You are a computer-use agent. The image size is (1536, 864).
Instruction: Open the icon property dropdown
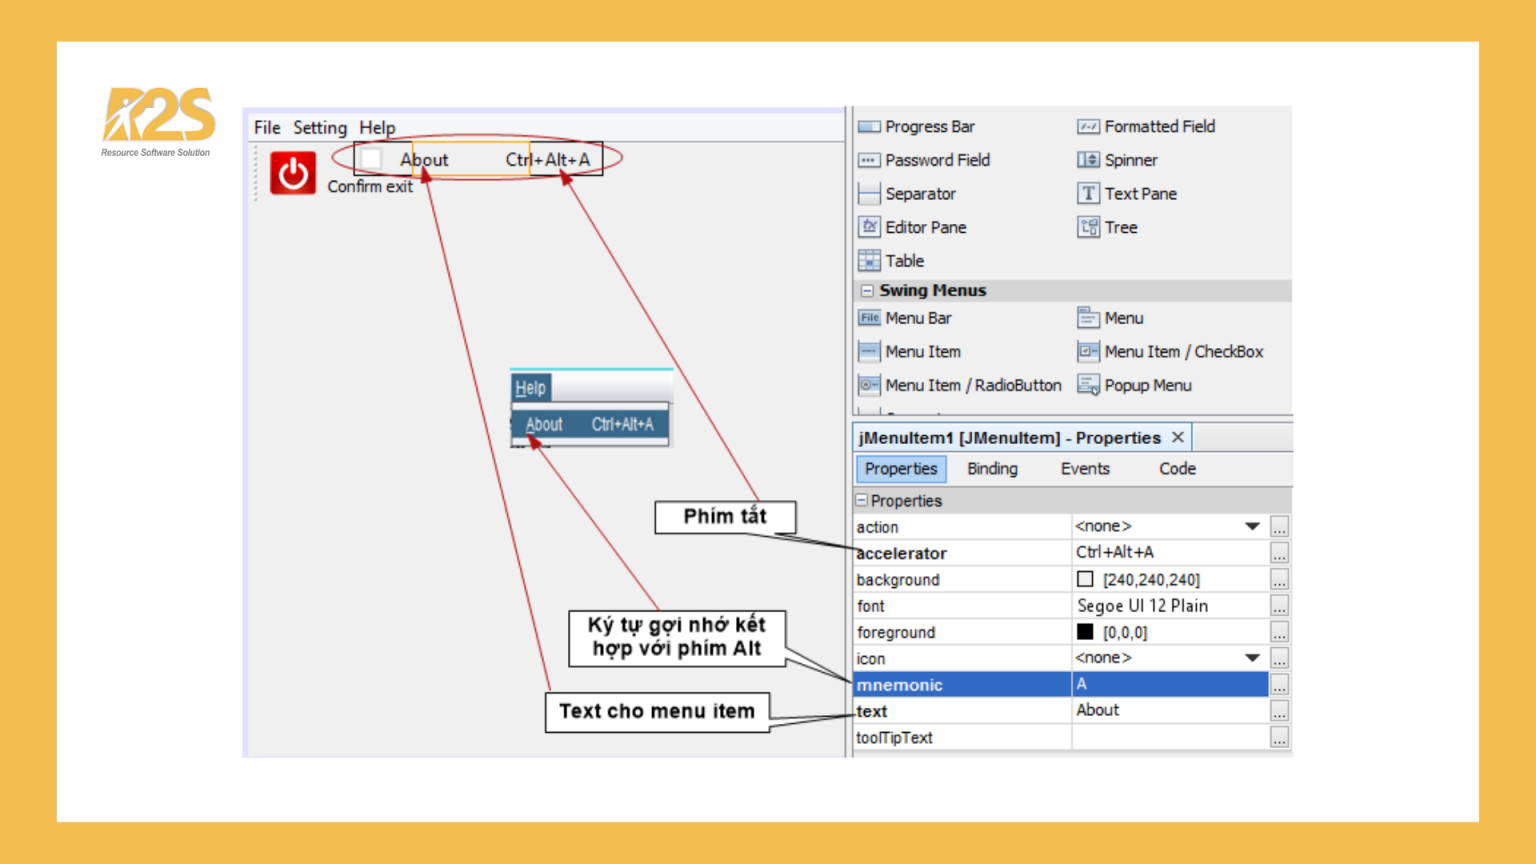[x=1252, y=658]
